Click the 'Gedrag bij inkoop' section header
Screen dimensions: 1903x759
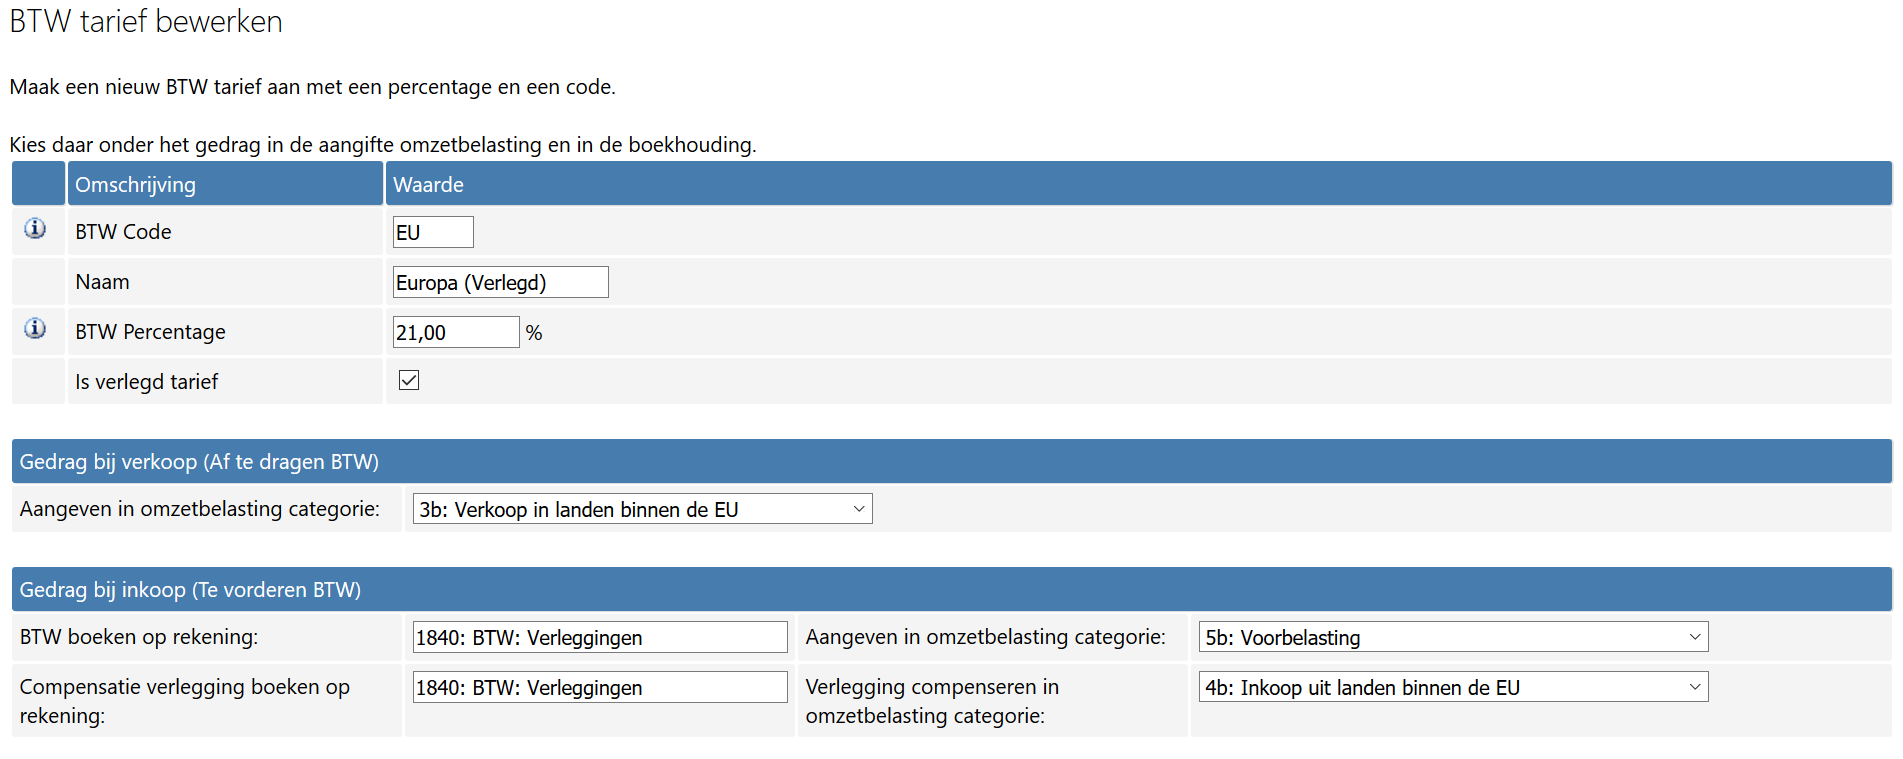[190, 590]
